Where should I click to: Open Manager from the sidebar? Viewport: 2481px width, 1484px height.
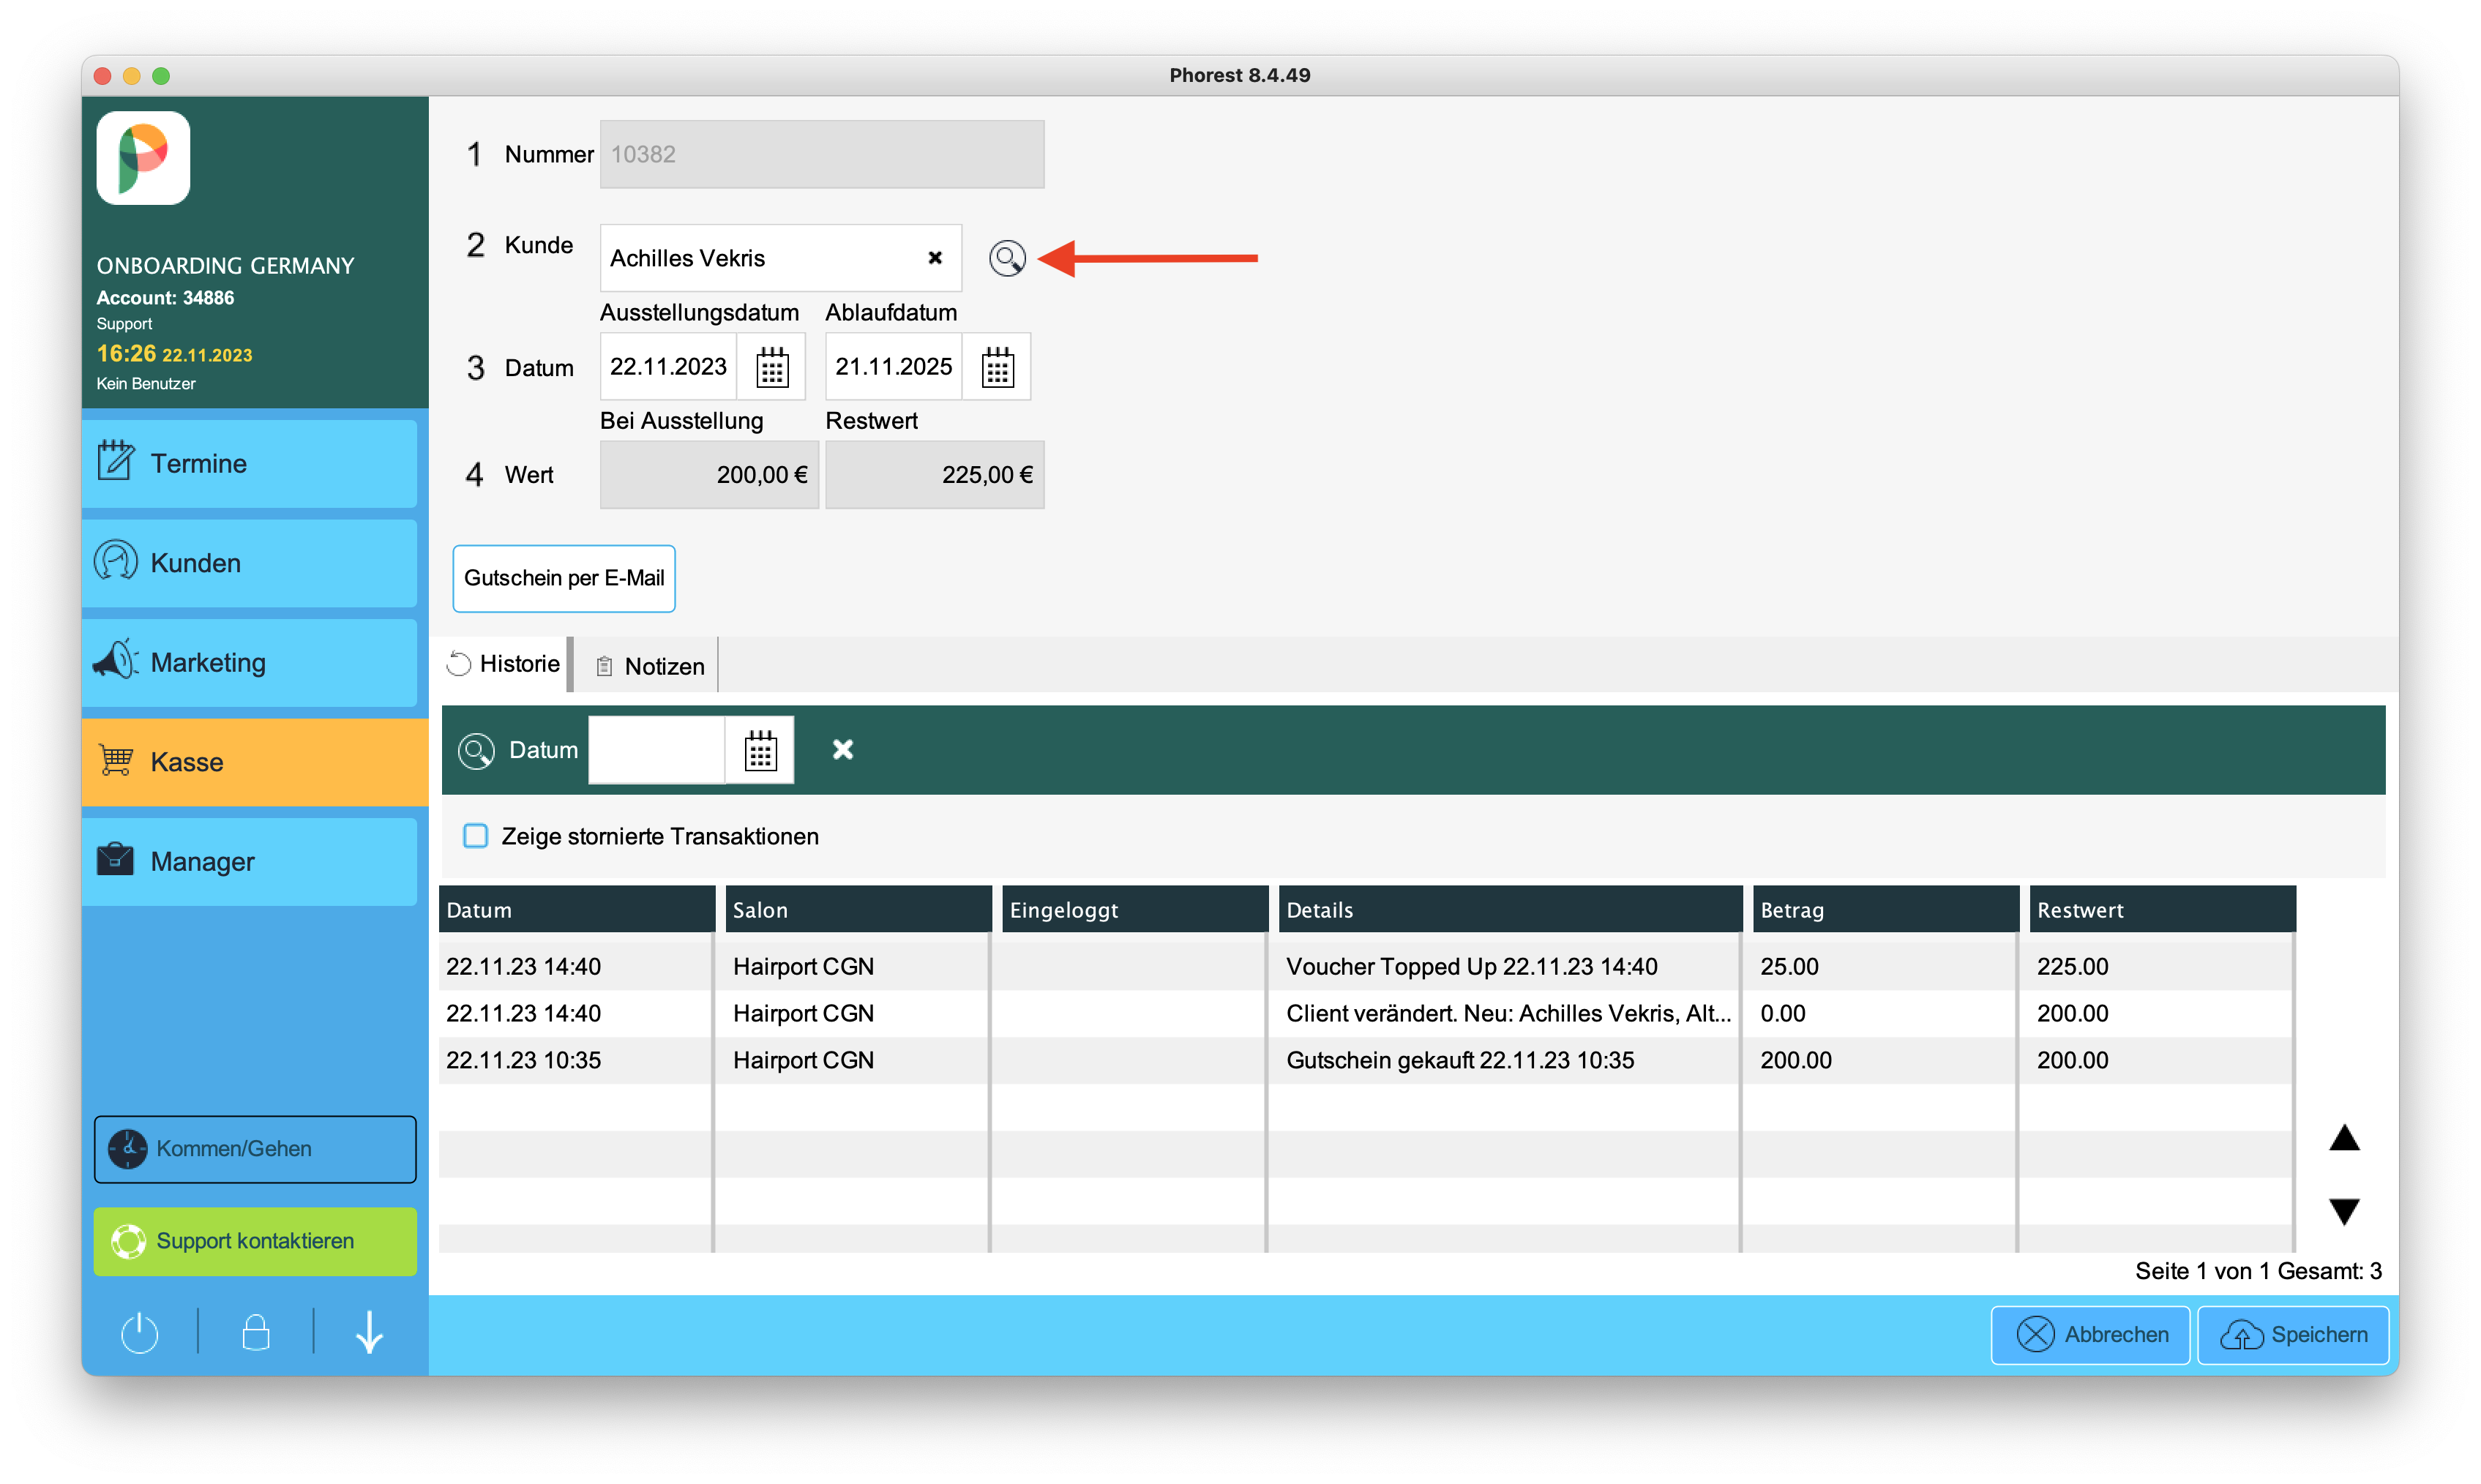point(249,861)
